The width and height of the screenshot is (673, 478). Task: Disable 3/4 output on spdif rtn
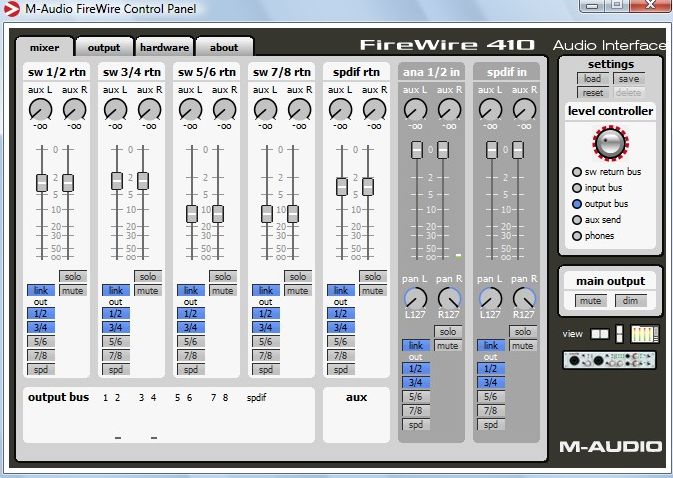coord(341,328)
